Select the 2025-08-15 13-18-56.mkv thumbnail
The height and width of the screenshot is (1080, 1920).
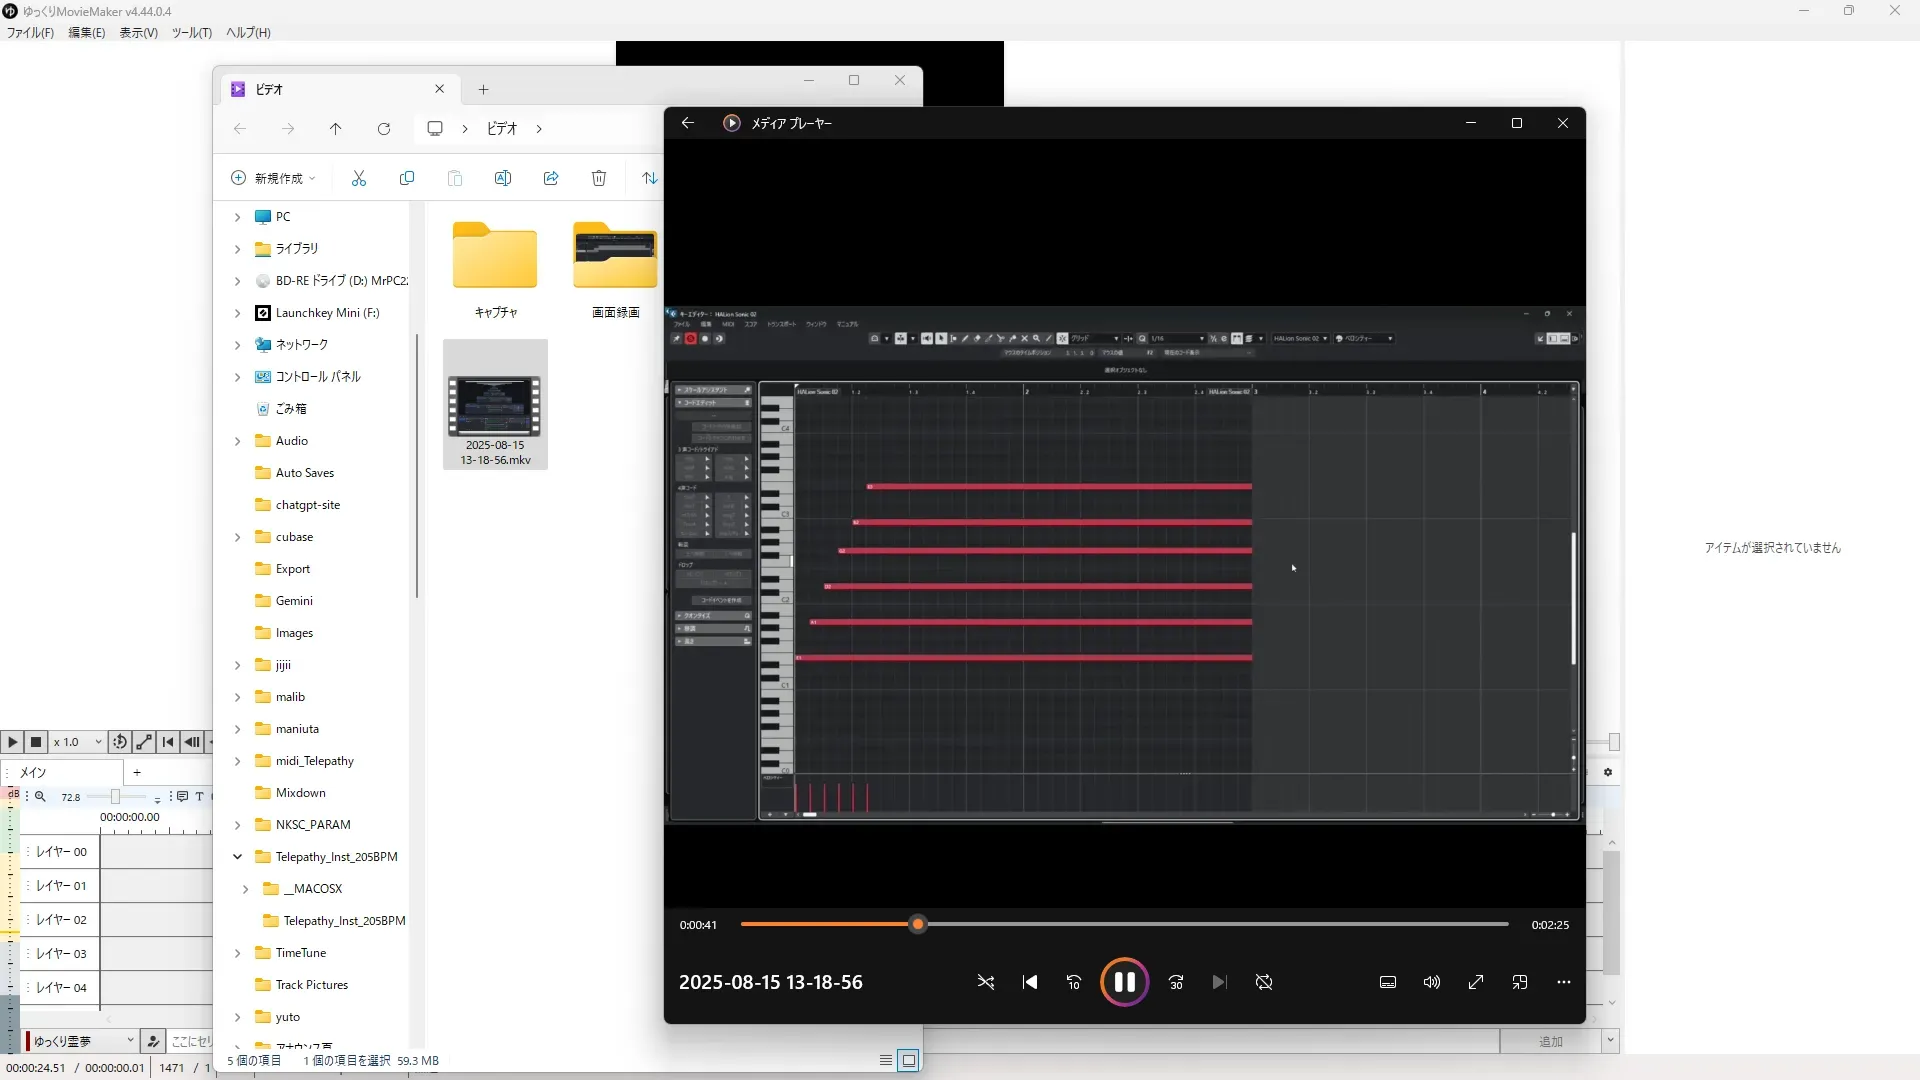click(495, 405)
